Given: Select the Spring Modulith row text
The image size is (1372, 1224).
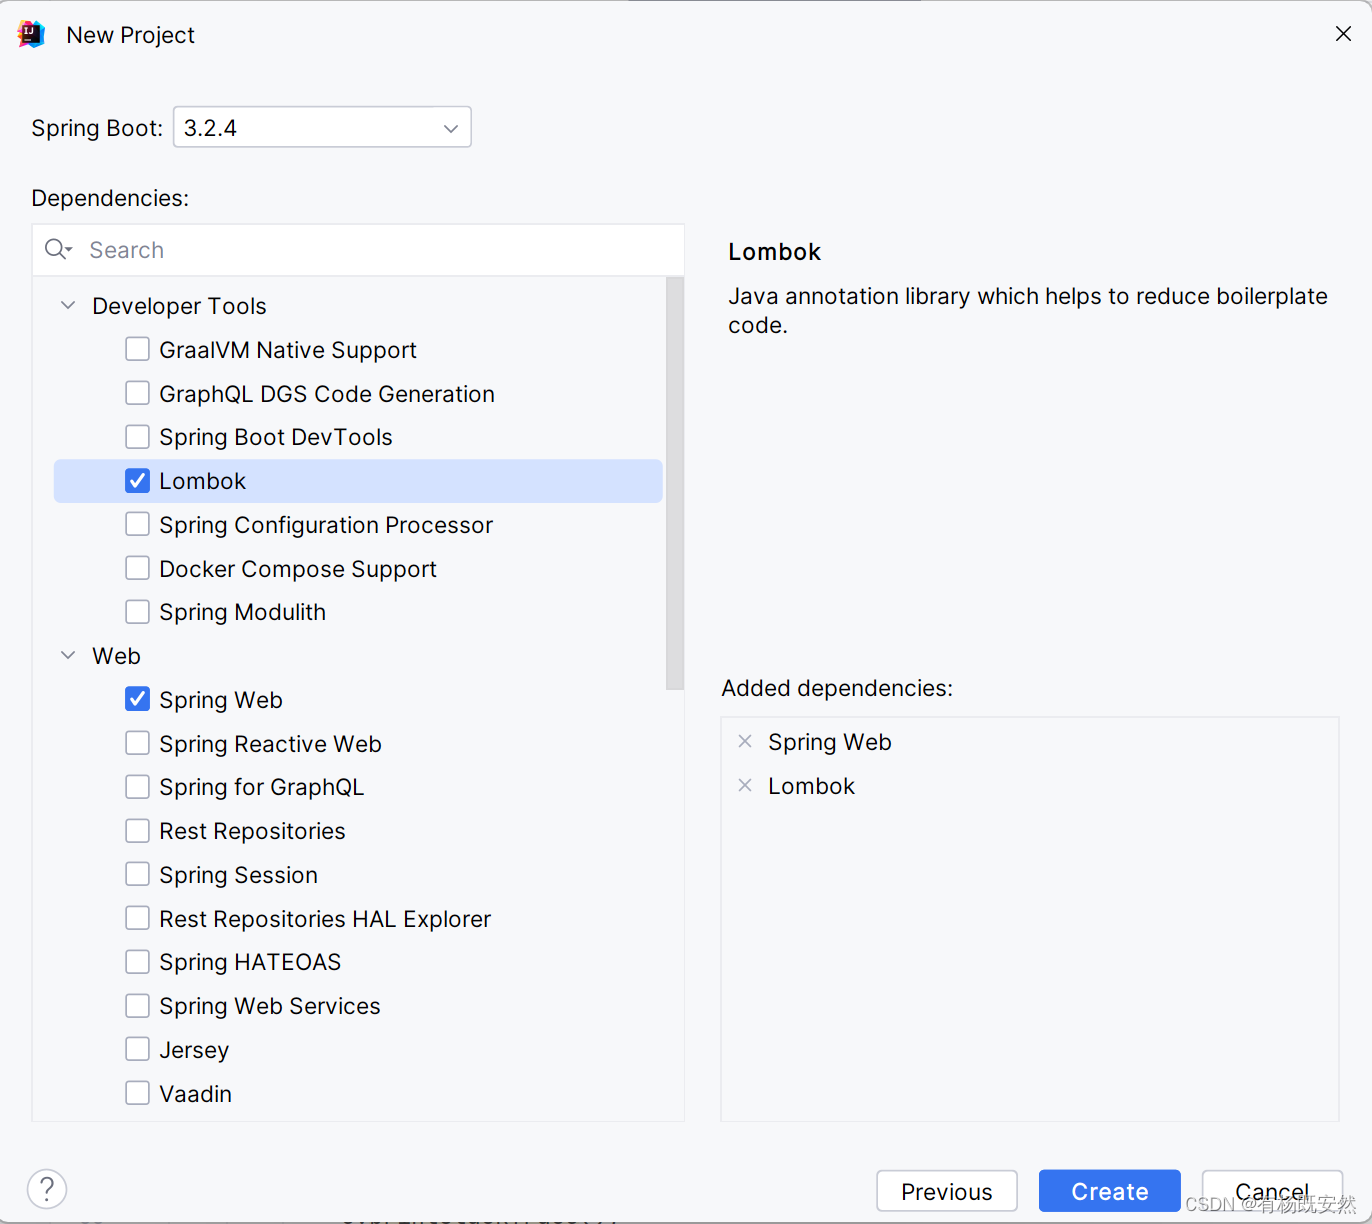Looking at the screenshot, I should coord(242,612).
